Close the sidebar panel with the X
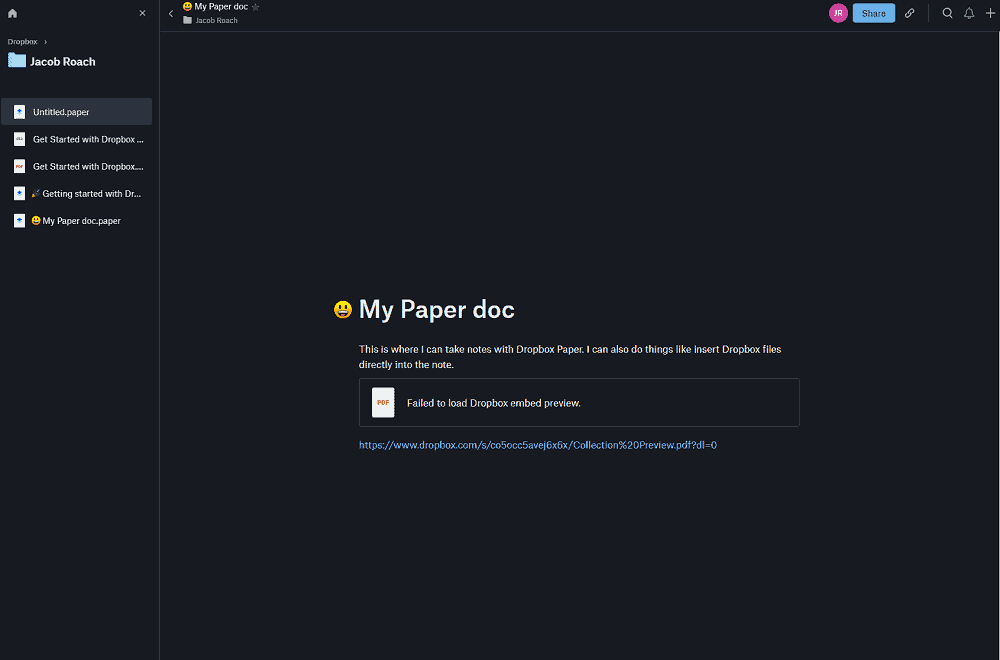 142,13
